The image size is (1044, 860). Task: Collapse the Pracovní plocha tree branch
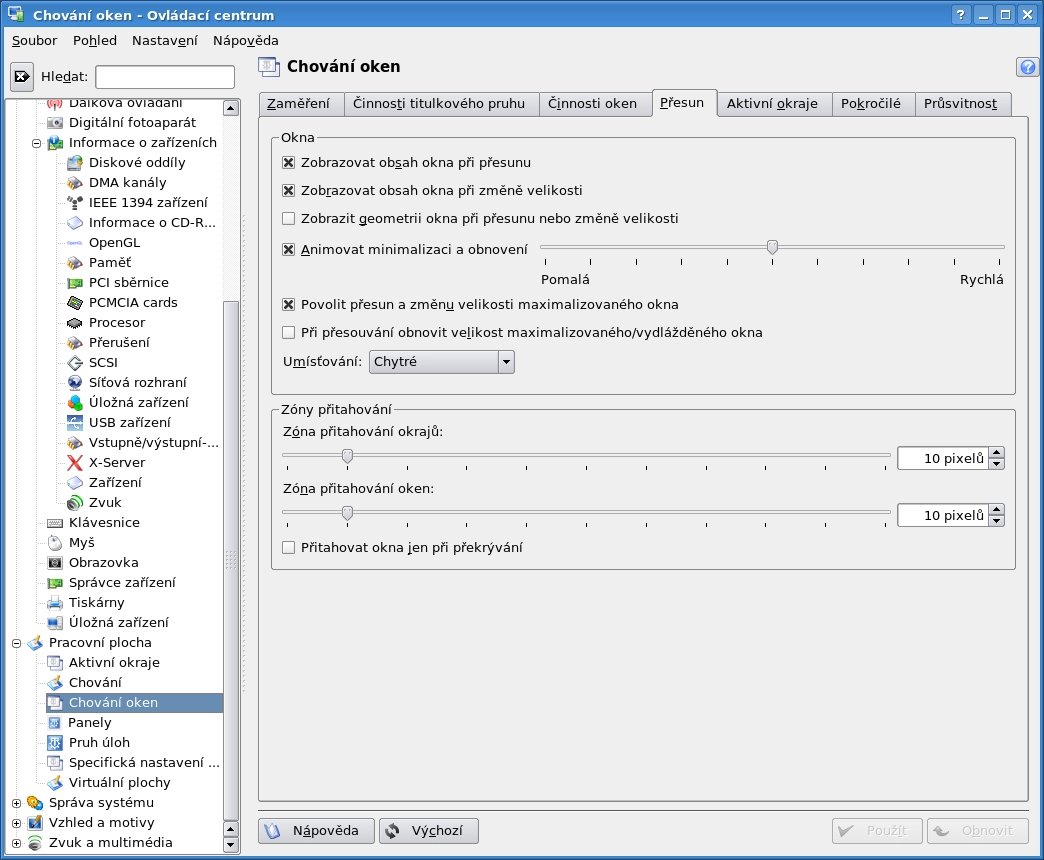pos(17,643)
